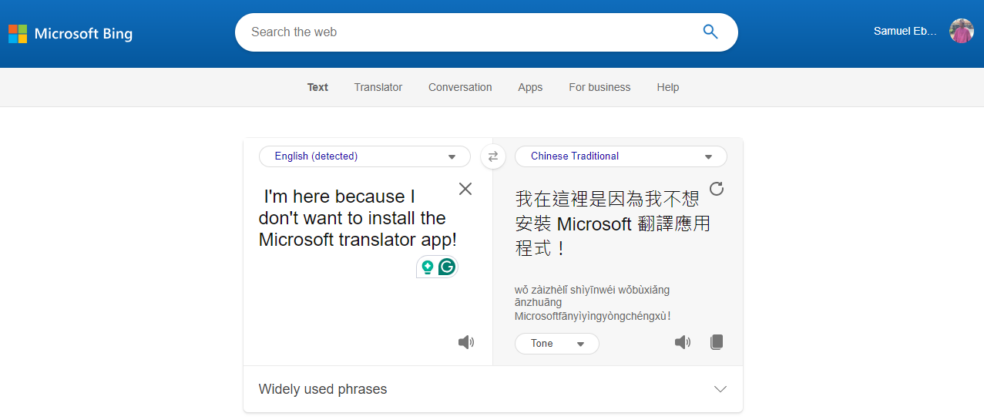Screen dimensions: 984x420
Task: Open the Chinese Traditional language dropdown
Action: 620,156
